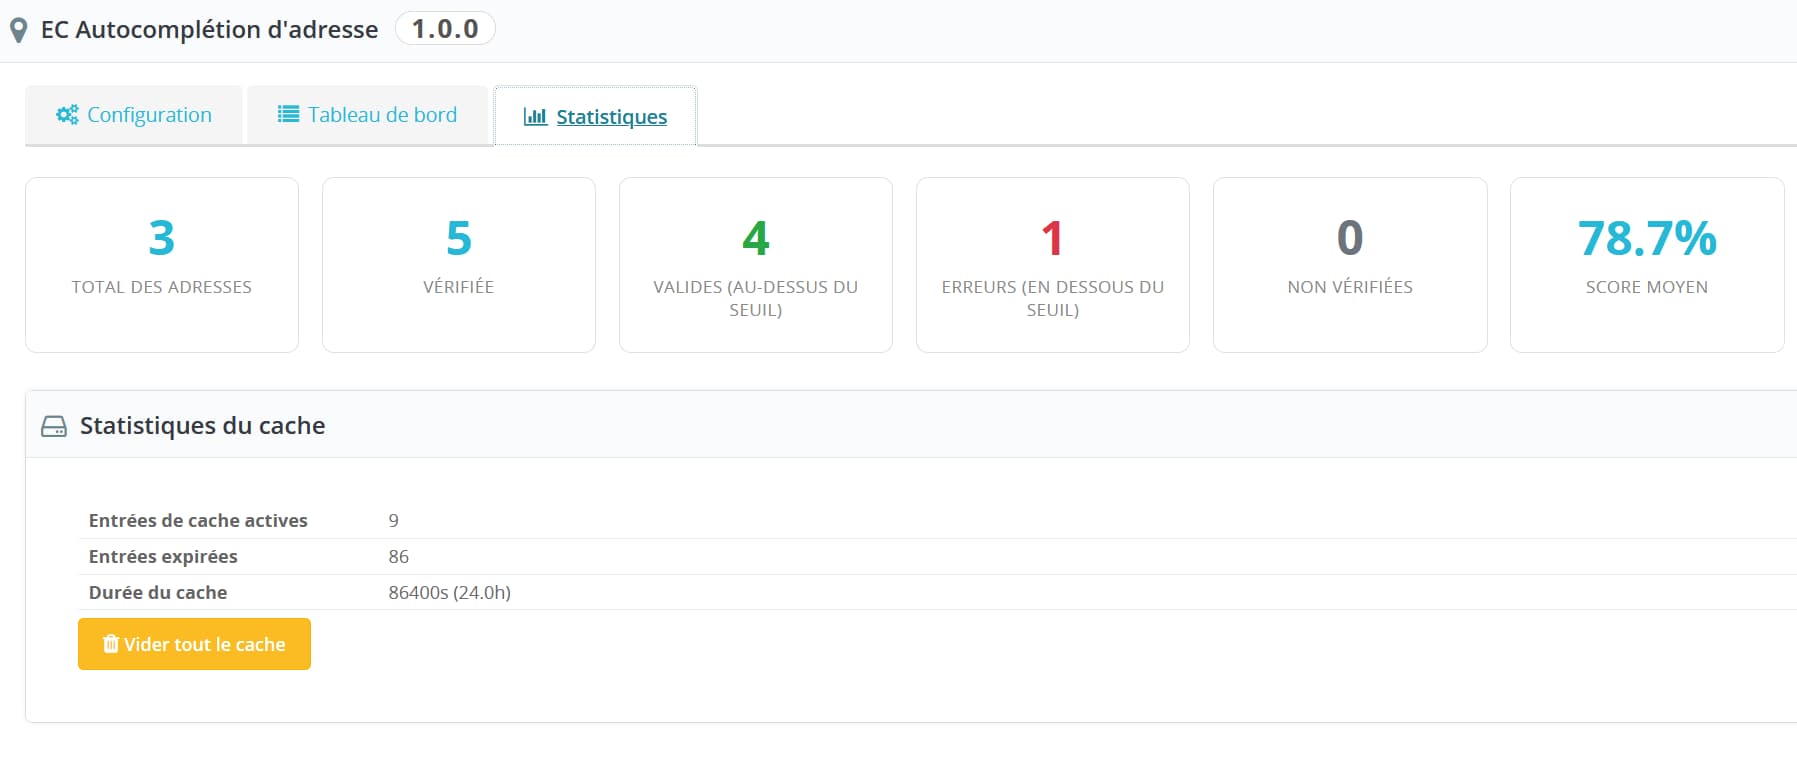1797x773 pixels.
Task: Click the green Valides count card
Action: [x=756, y=265]
